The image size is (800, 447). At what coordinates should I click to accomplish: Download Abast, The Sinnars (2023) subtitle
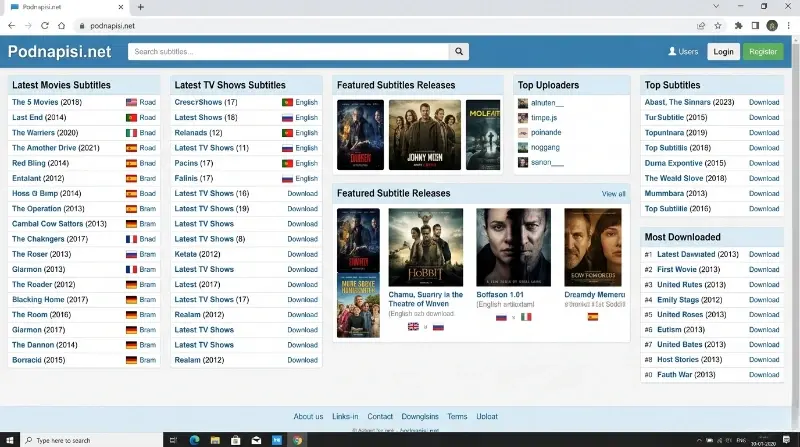(x=764, y=102)
